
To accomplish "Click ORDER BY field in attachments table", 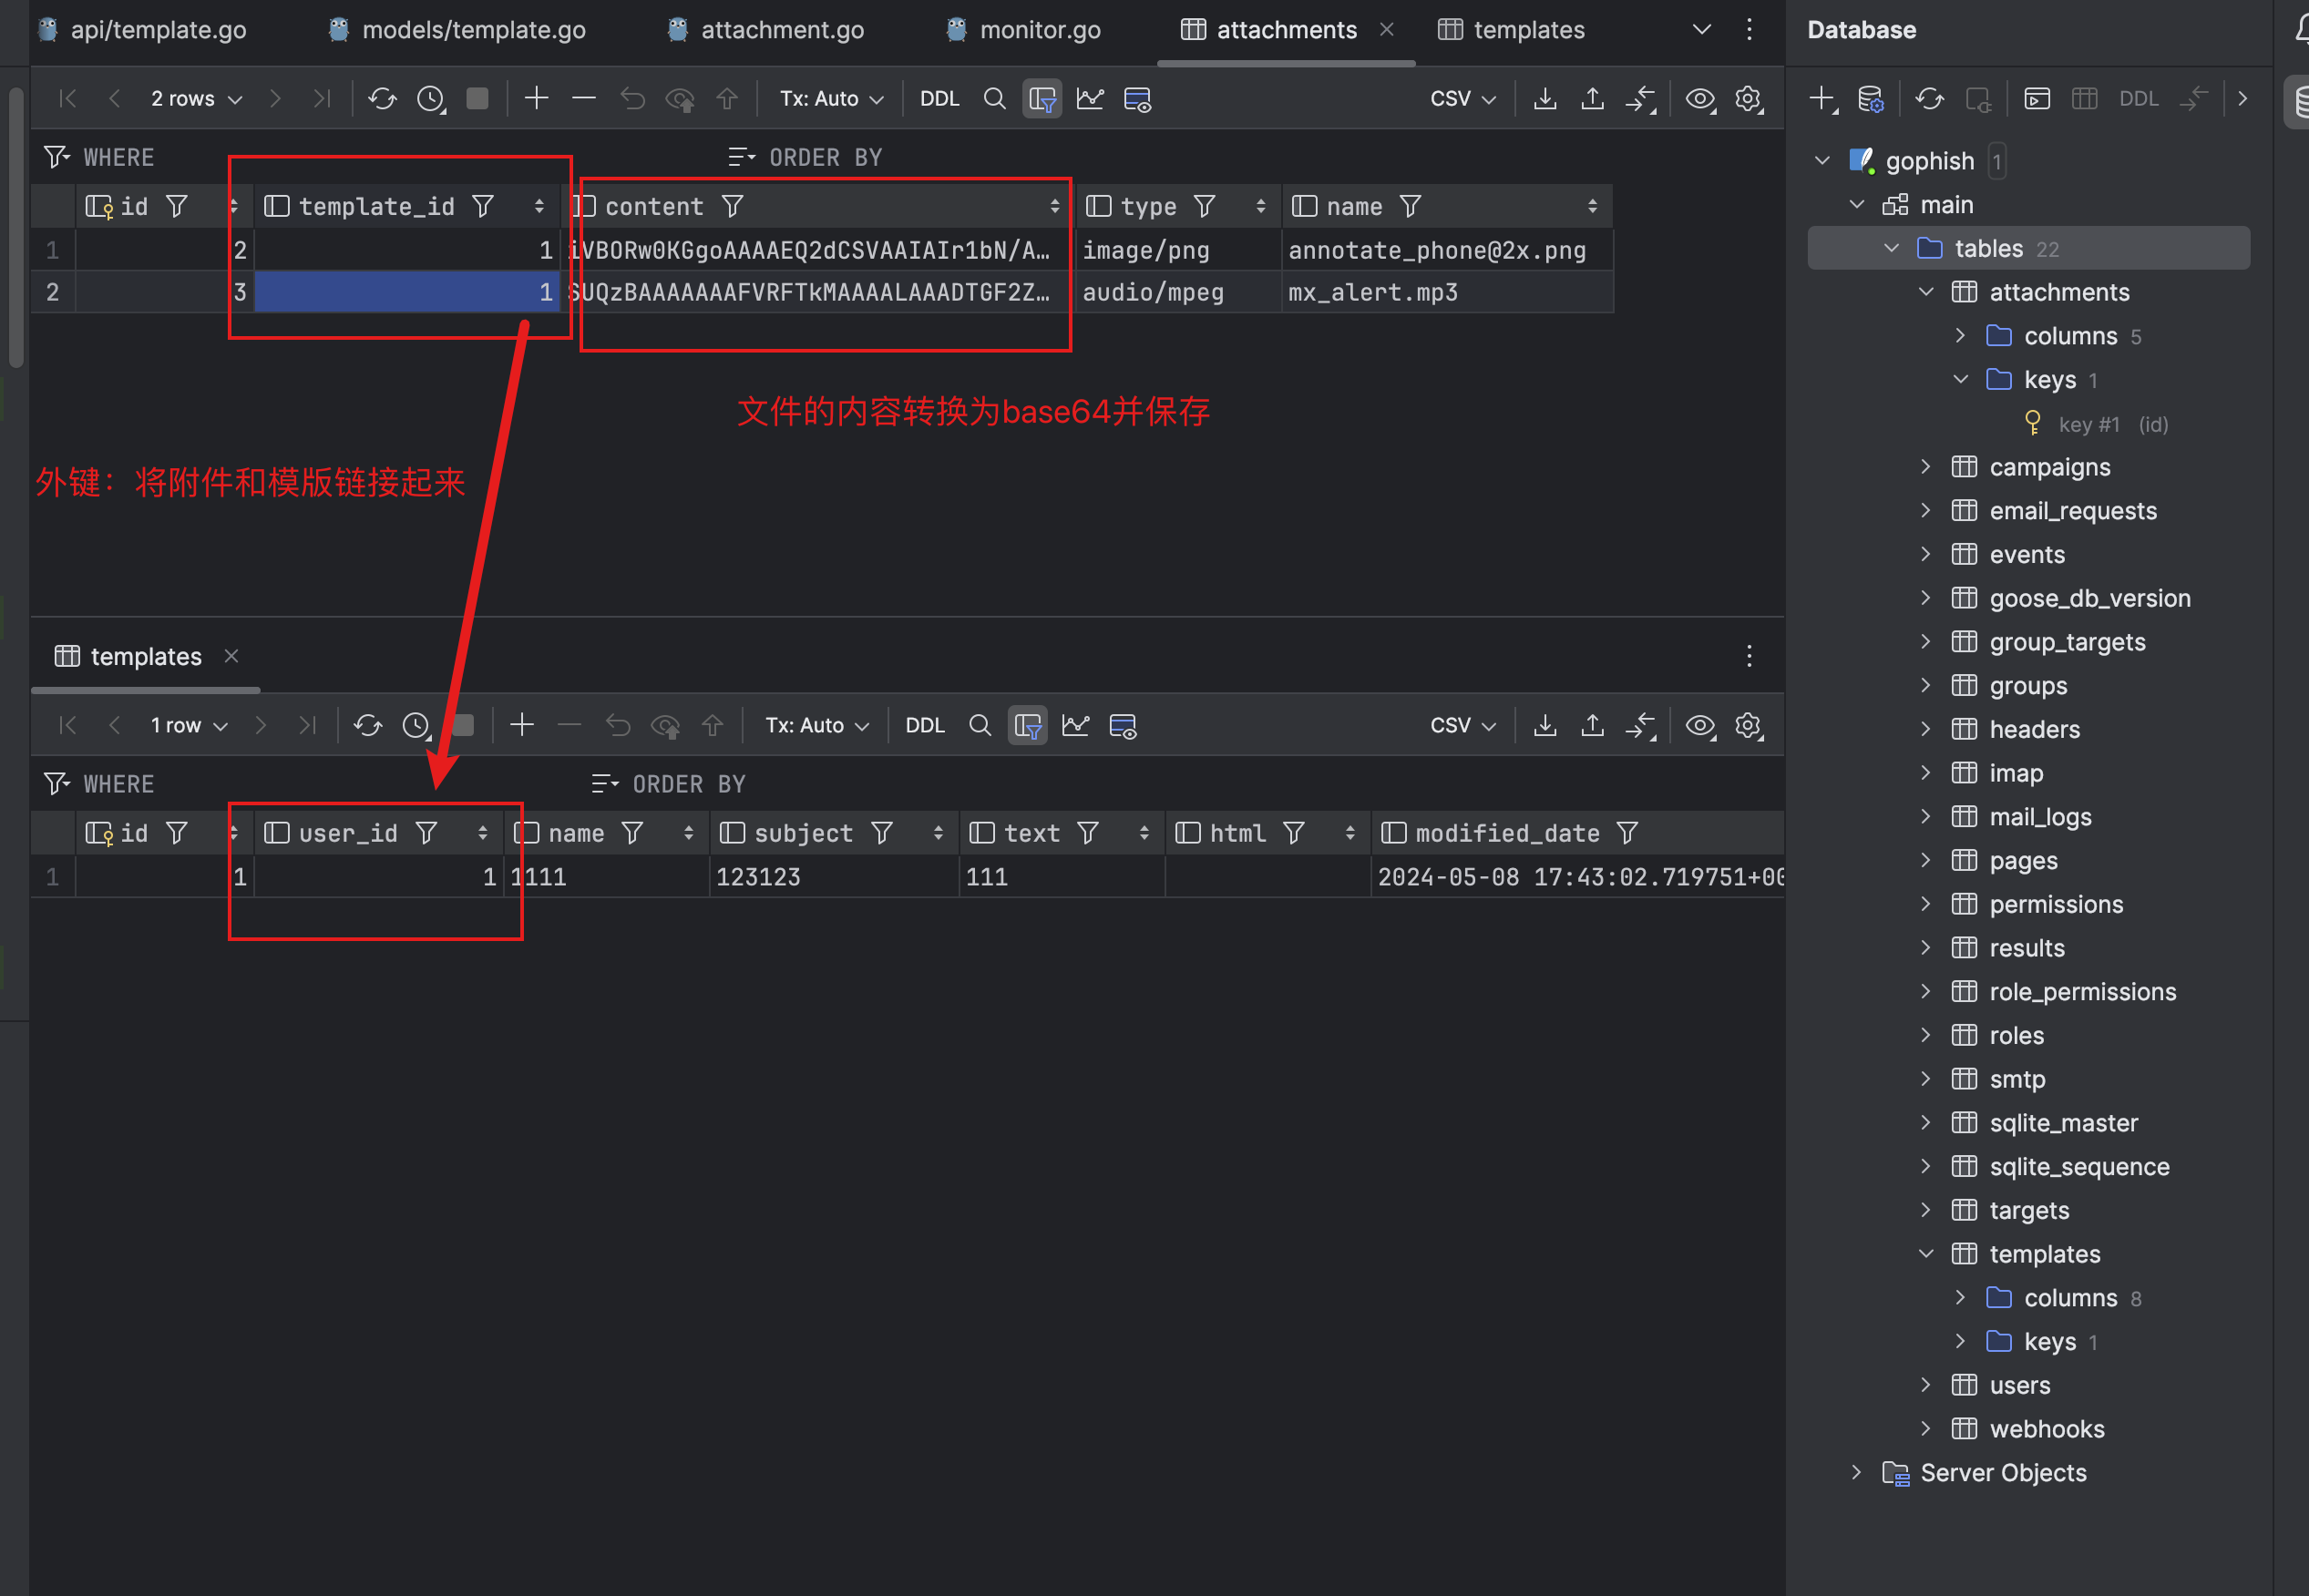I will coord(1250,157).
